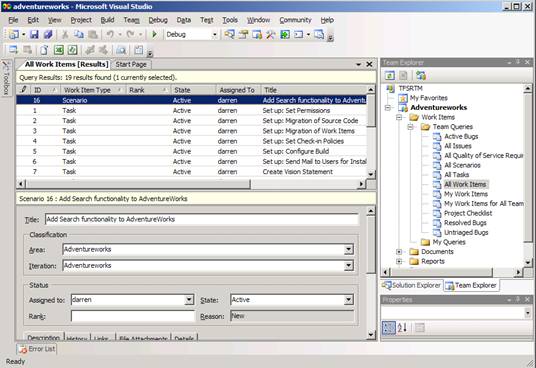
Task: Switch Properties to Categorized view icon
Action: tap(389, 328)
